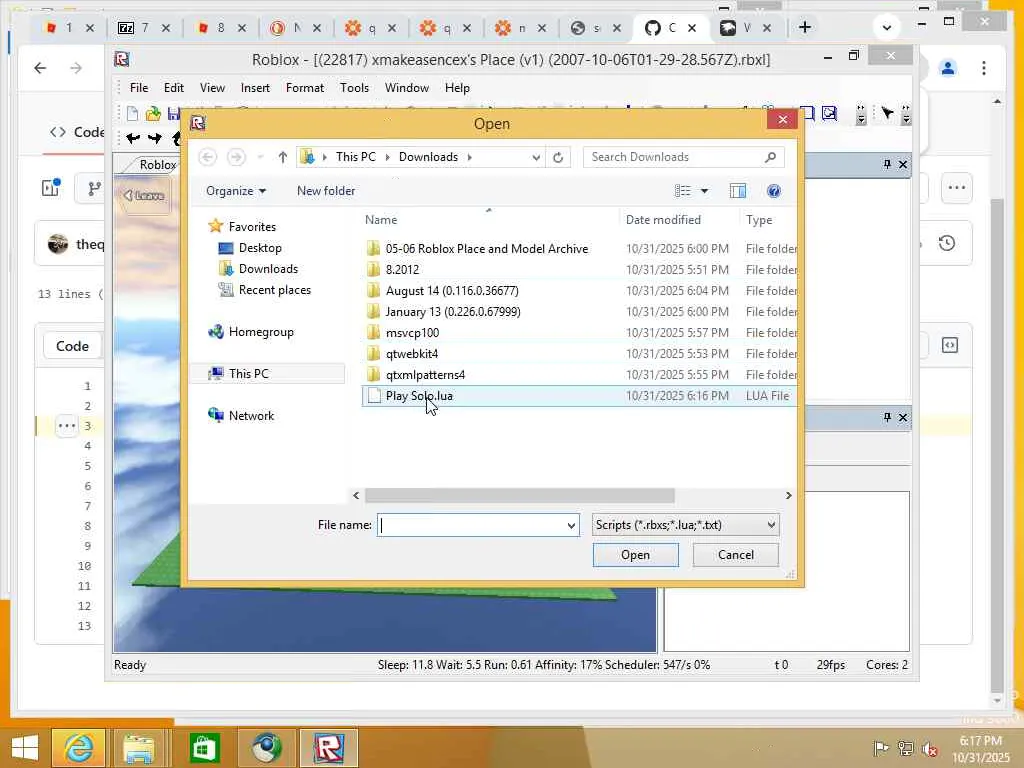Click the redo arrow in Roblox toolbar

pos(155,138)
